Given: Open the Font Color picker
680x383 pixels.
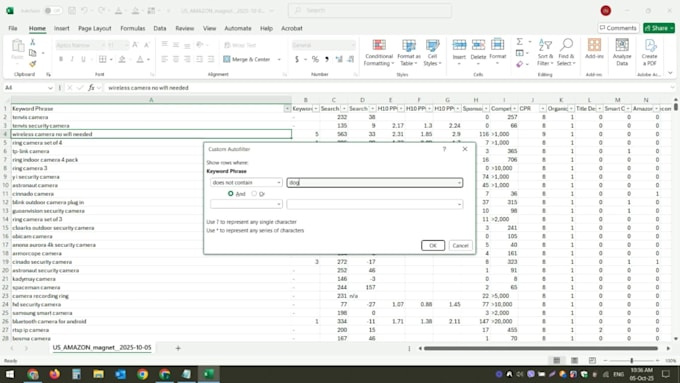Looking at the screenshot, I should 140,59.
